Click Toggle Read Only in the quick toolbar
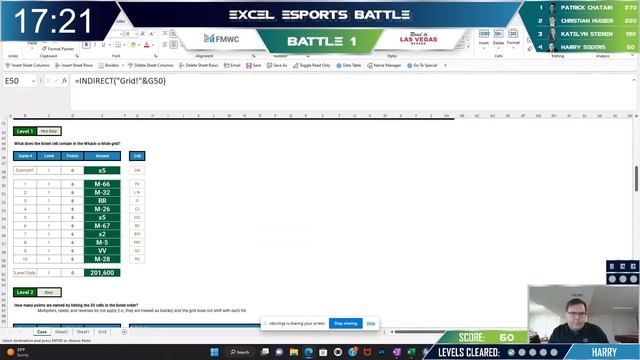This screenshot has width=640, height=360. coord(311,65)
